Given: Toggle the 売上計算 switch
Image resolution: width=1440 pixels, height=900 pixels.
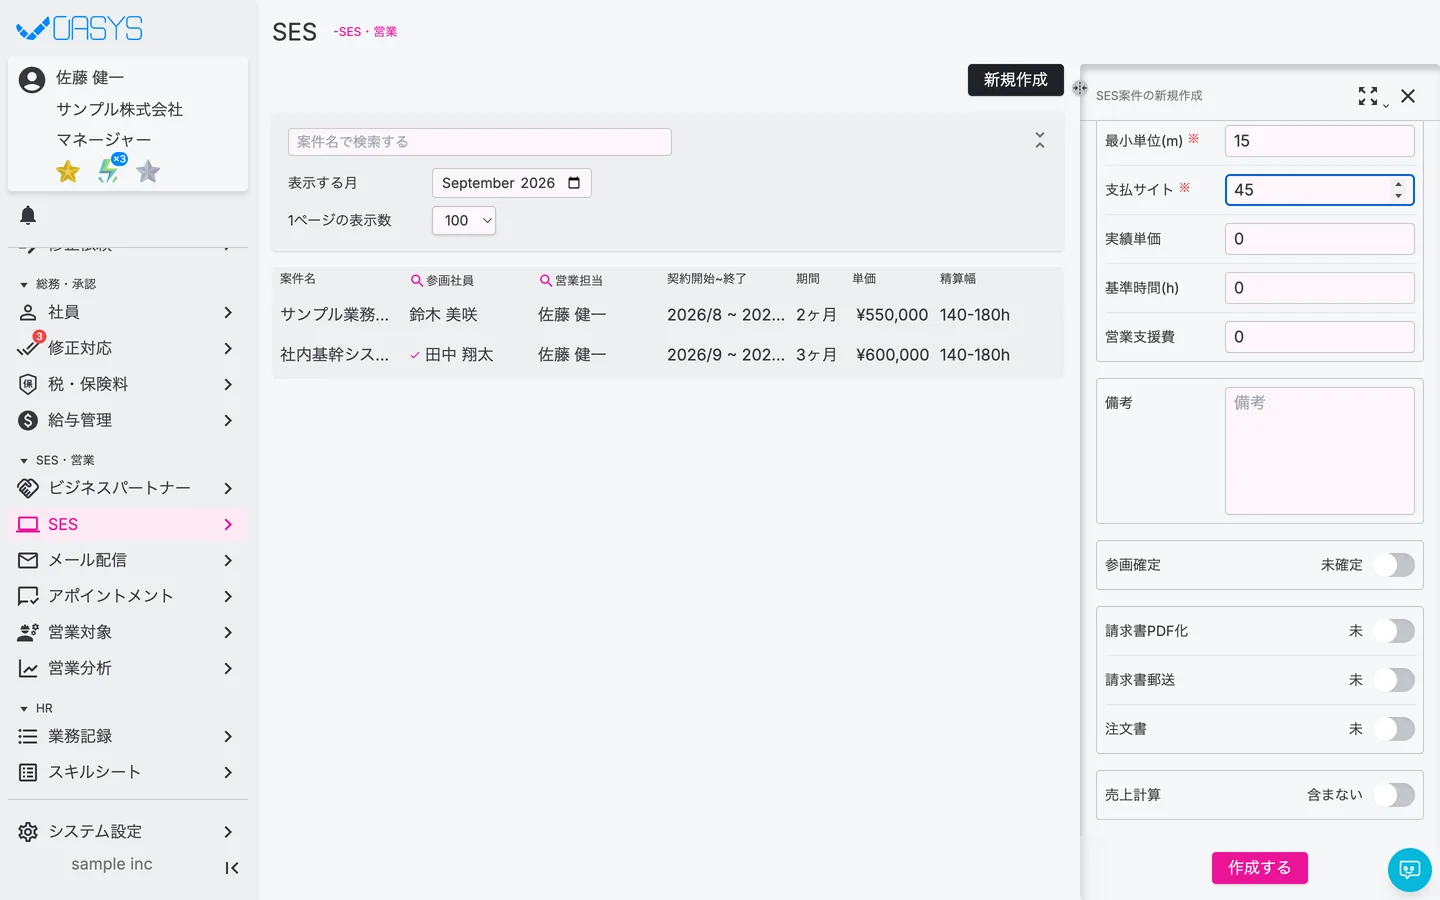Looking at the screenshot, I should (x=1393, y=795).
